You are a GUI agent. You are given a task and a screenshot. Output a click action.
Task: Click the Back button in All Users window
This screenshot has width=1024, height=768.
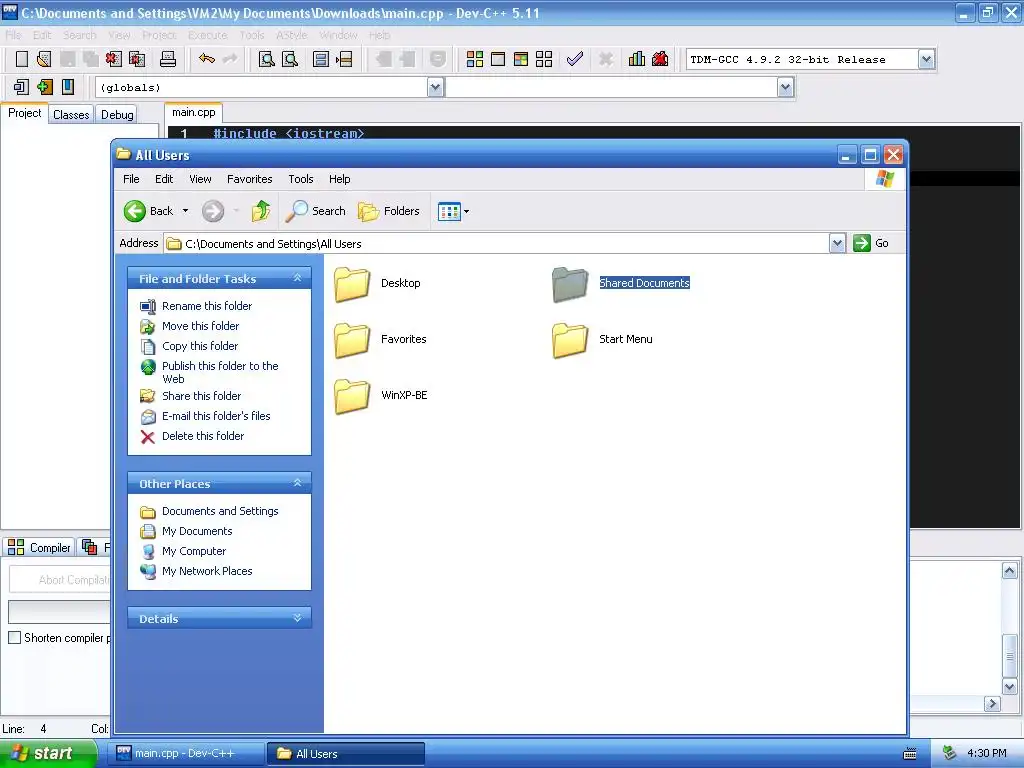tap(148, 211)
